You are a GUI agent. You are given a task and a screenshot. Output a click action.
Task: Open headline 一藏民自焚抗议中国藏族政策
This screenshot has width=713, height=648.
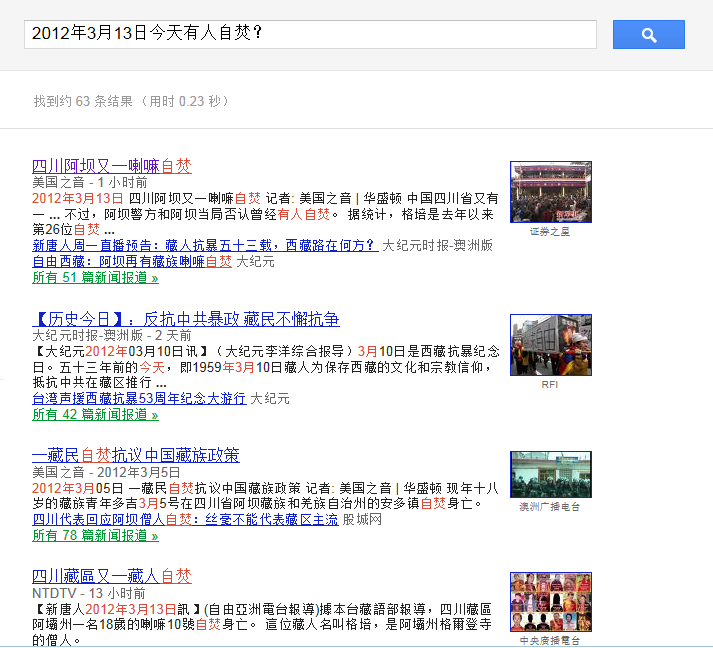(135, 456)
